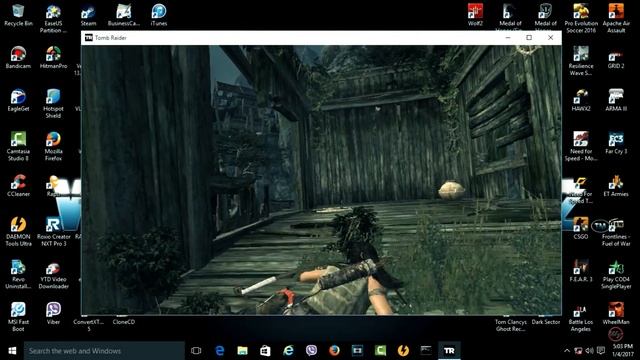Open the BusinessCa... desktop shortcut
The height and width of the screenshot is (360, 640).
(x=124, y=16)
